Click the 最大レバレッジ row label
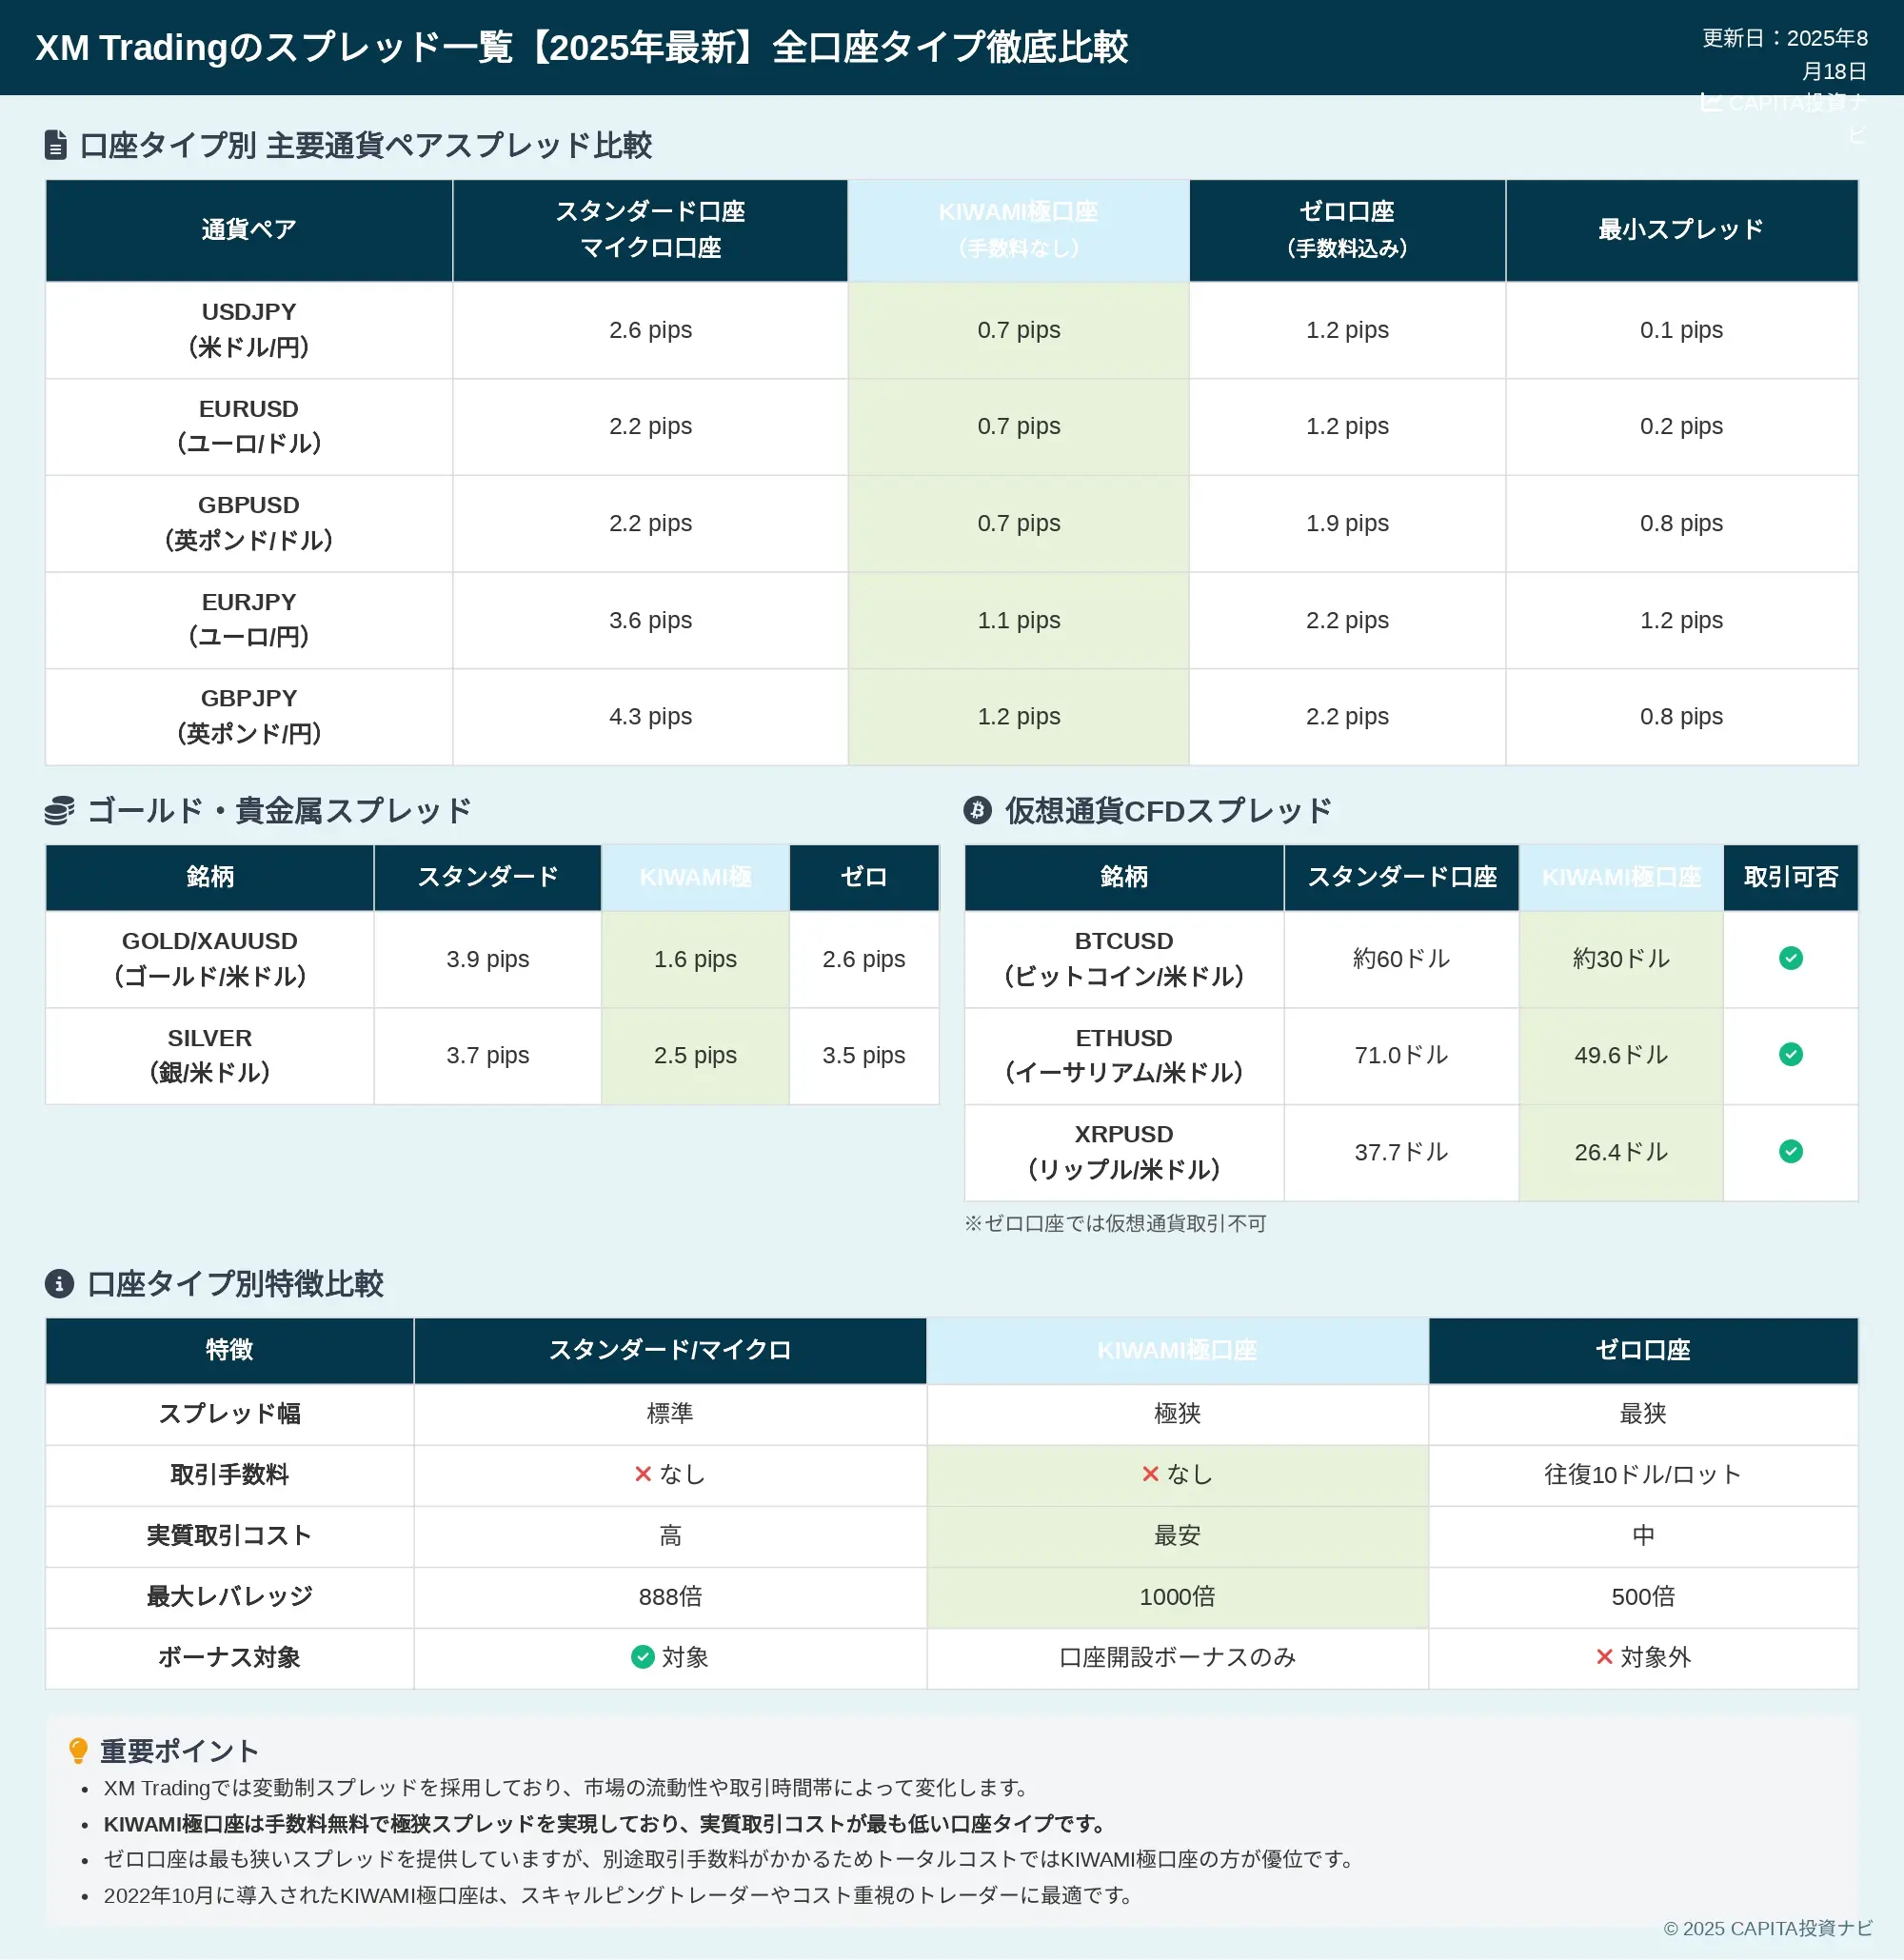This screenshot has width=1904, height=1960. click(230, 1596)
